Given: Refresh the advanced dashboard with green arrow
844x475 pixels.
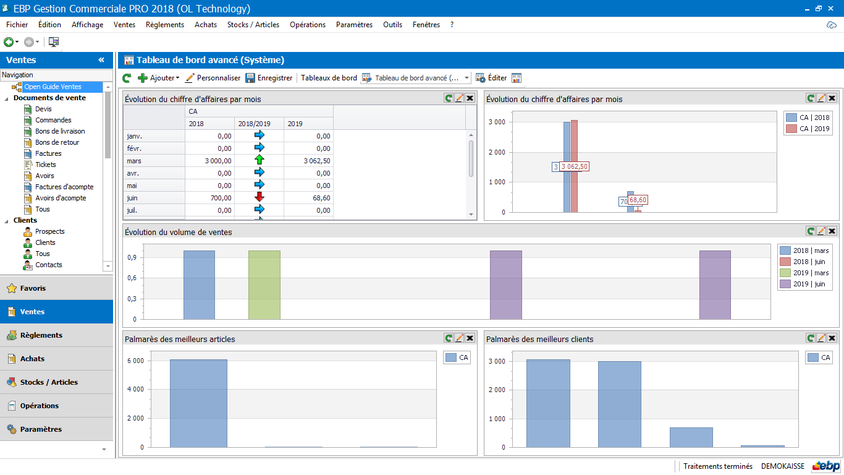Looking at the screenshot, I should (126, 78).
